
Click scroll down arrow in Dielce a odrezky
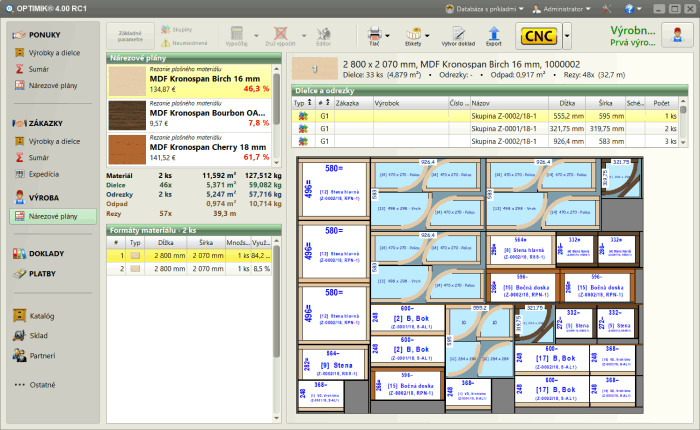(683, 142)
